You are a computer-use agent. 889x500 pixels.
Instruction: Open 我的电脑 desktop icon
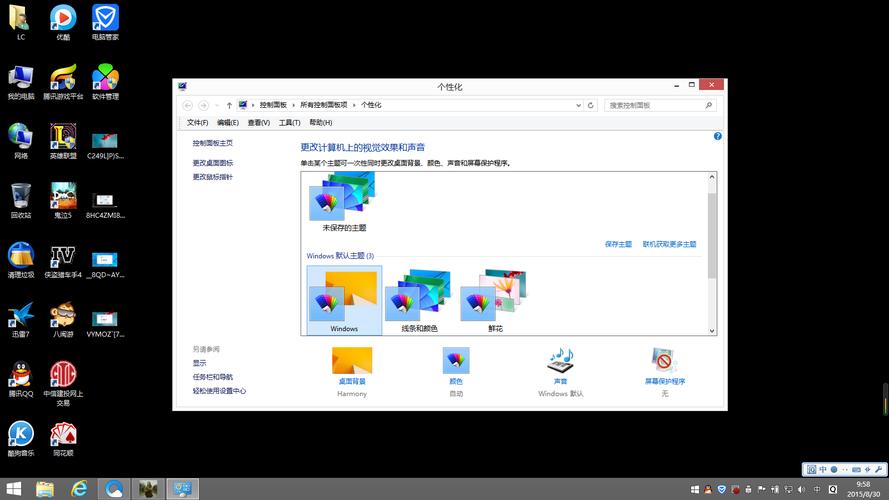pos(20,82)
